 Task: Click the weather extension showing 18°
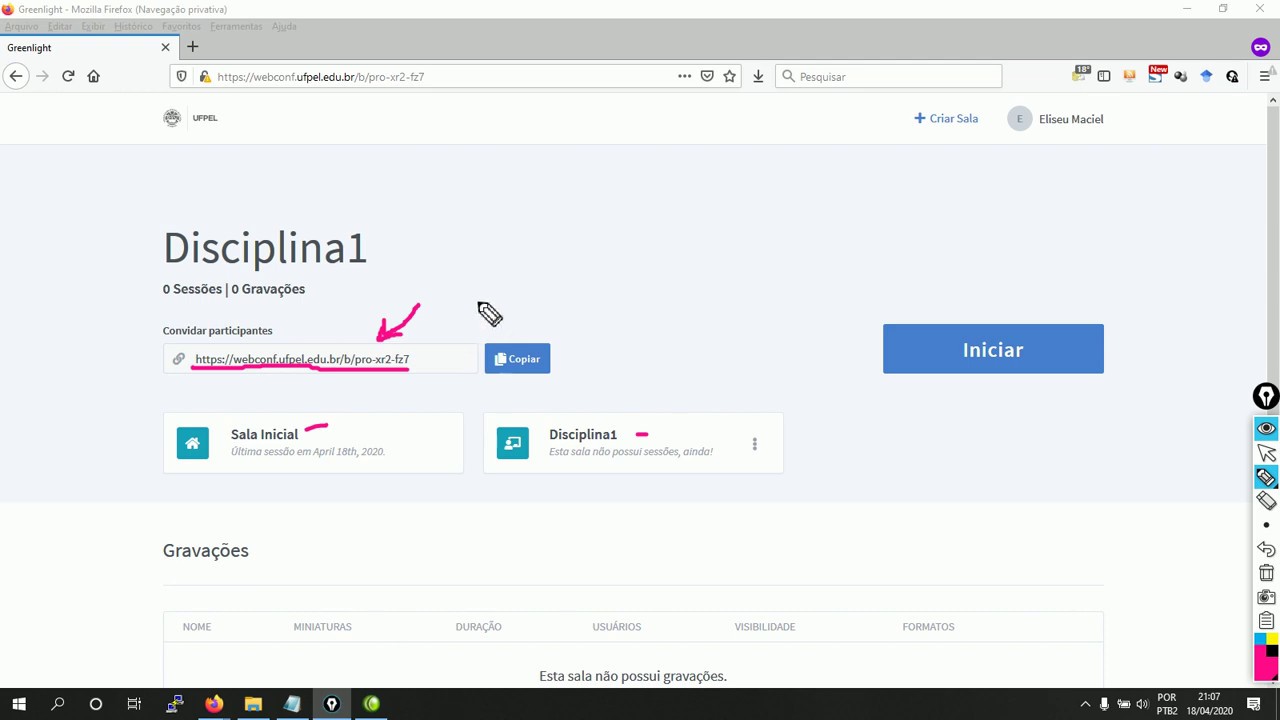[1081, 74]
